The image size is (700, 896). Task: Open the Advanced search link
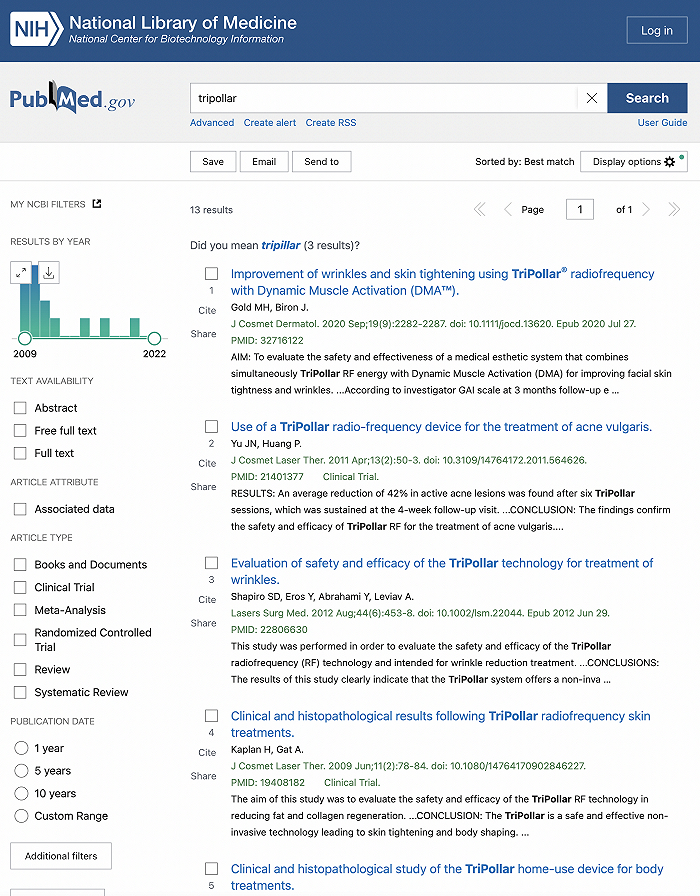click(212, 123)
